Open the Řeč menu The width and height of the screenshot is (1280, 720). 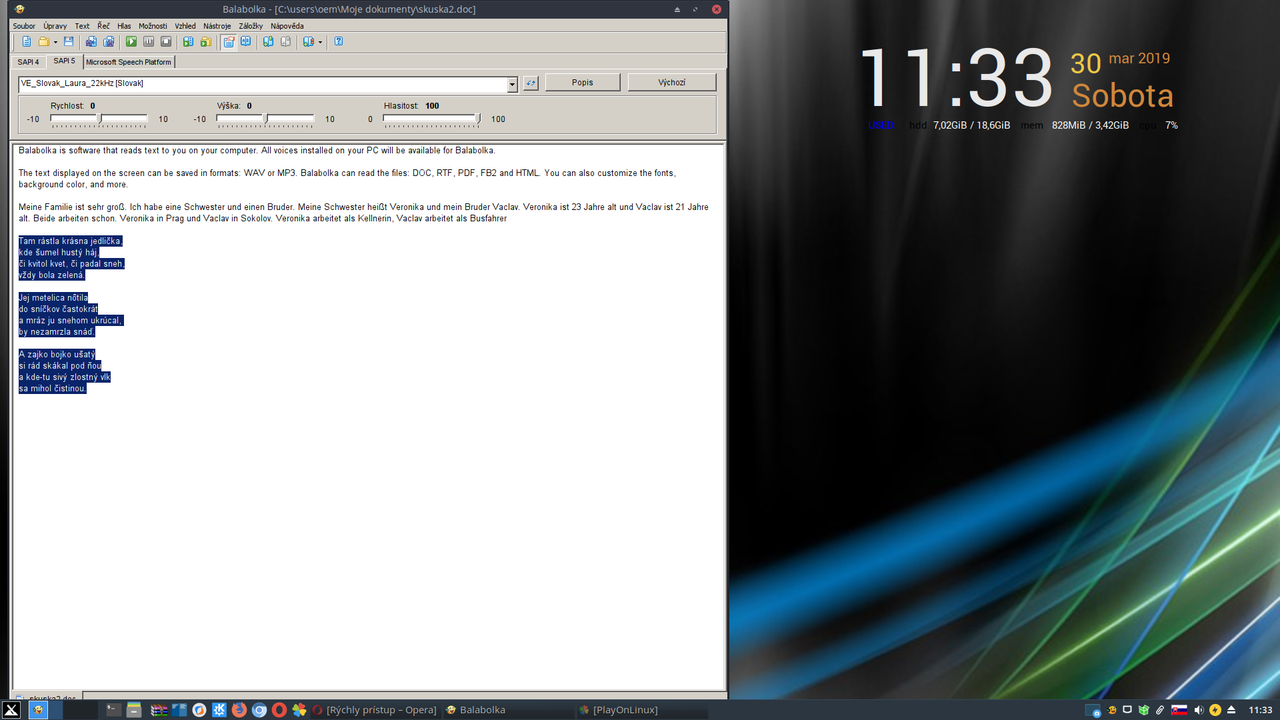point(104,26)
